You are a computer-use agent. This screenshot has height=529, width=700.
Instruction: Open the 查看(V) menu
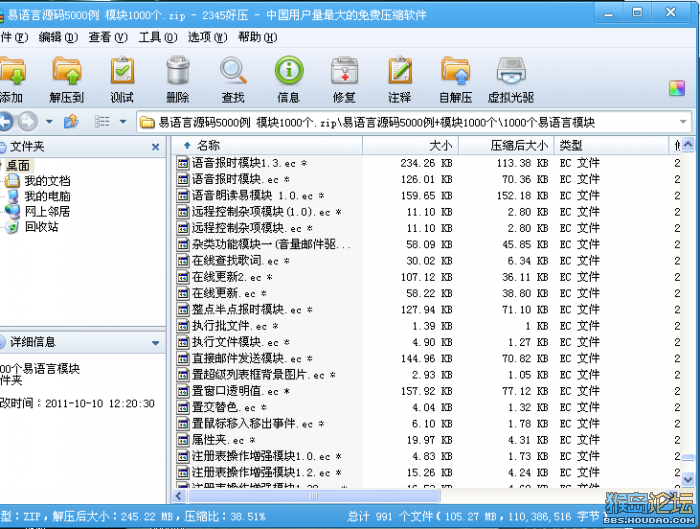coord(108,37)
